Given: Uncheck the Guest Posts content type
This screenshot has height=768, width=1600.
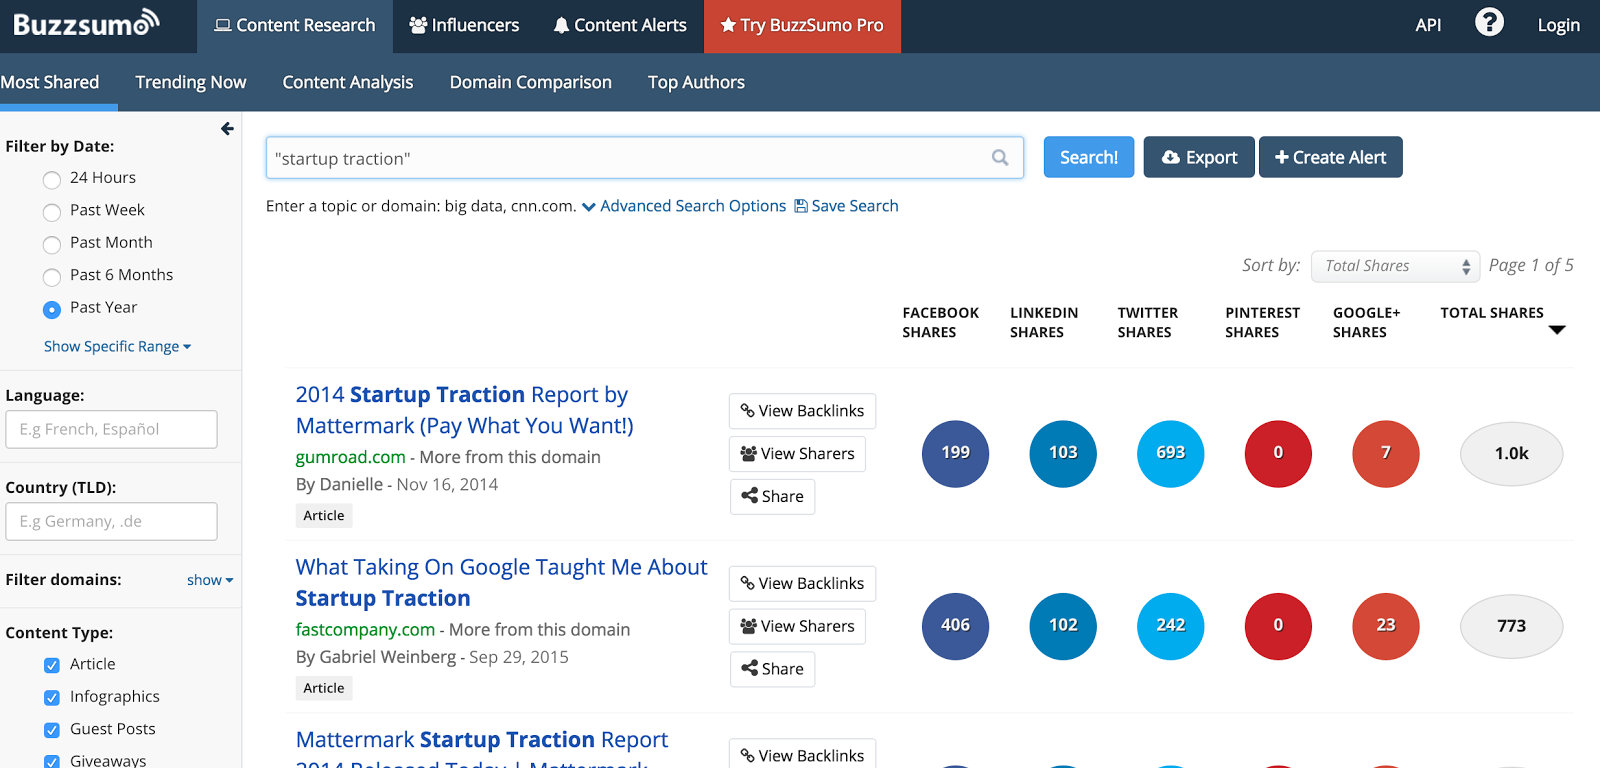Looking at the screenshot, I should click(x=52, y=731).
